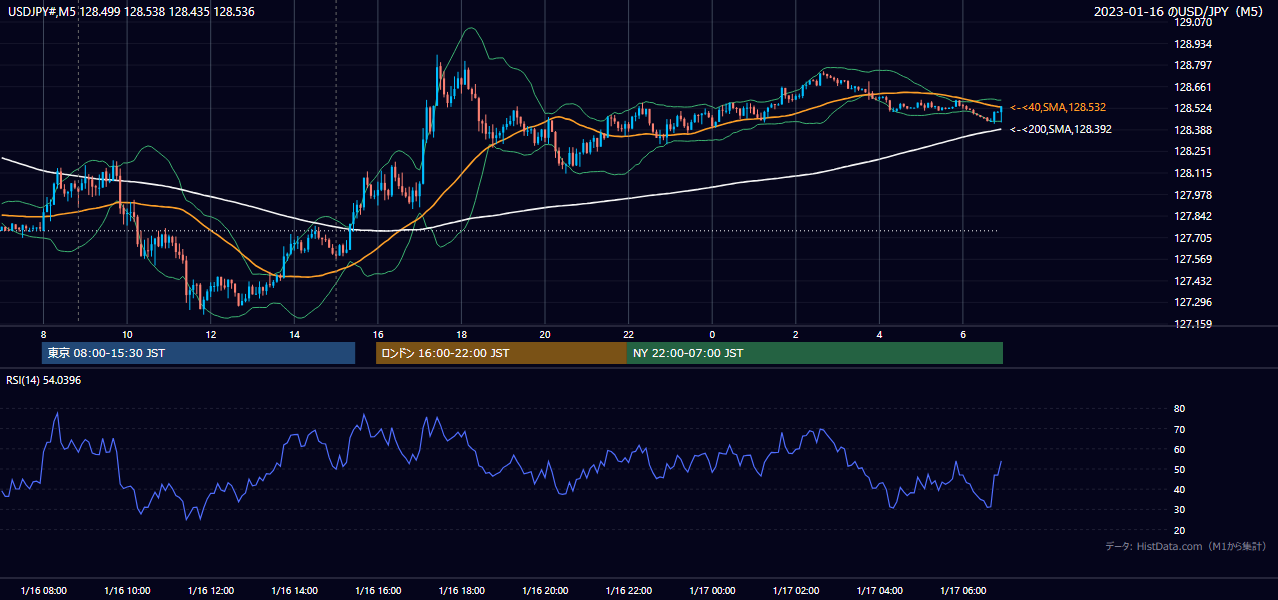Click the hour tick 0 under price chart

[x=712, y=333]
